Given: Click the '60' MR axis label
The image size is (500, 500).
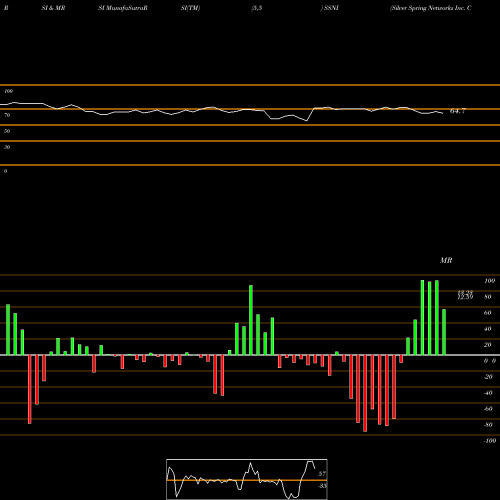Looking at the screenshot, I should pos(488,313).
